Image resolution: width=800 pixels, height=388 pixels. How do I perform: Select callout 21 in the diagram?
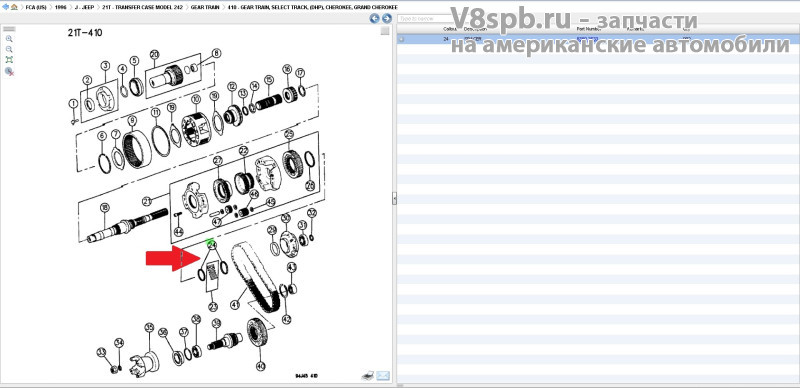147,201
